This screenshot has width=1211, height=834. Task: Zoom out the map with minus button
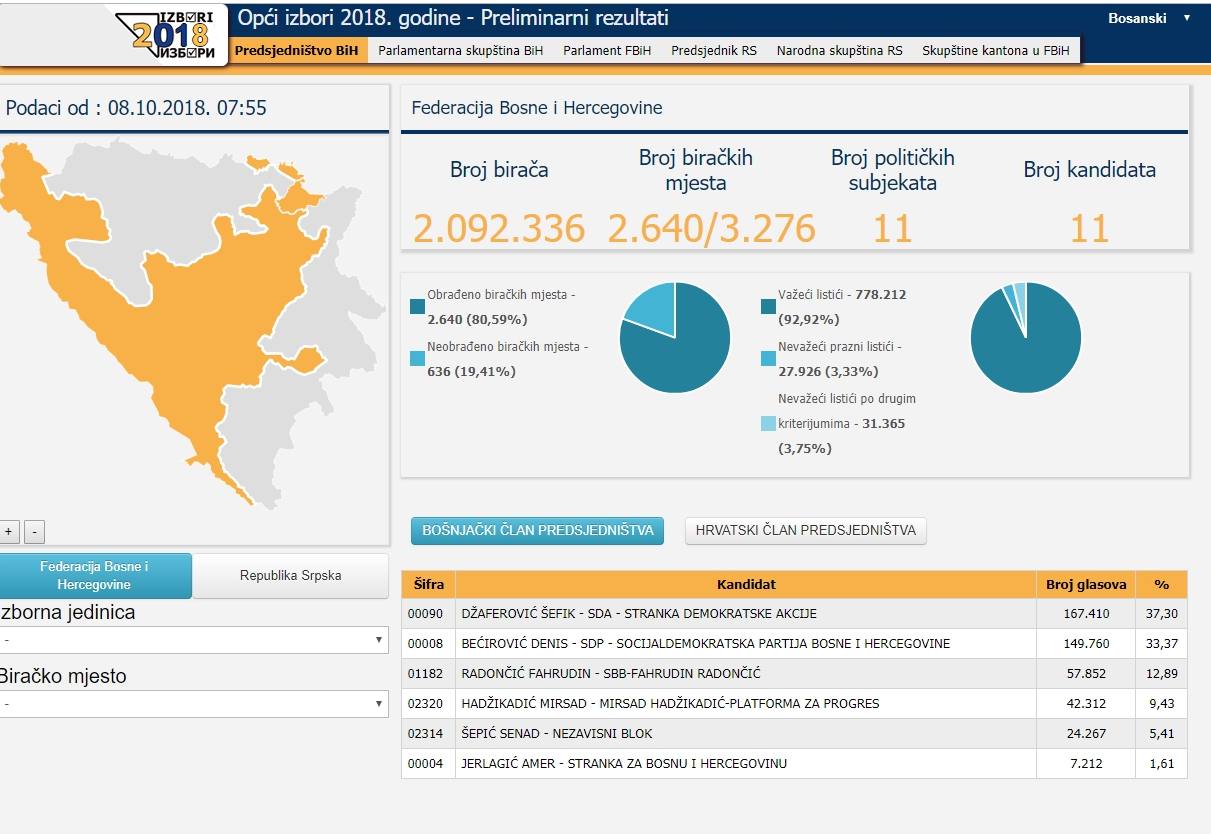34,532
